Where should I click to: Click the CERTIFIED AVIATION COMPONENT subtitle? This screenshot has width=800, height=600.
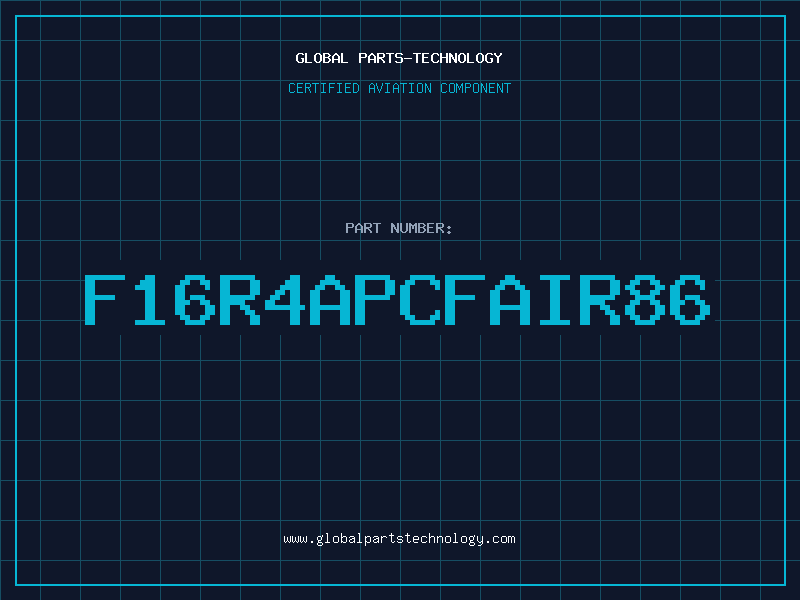[399, 88]
